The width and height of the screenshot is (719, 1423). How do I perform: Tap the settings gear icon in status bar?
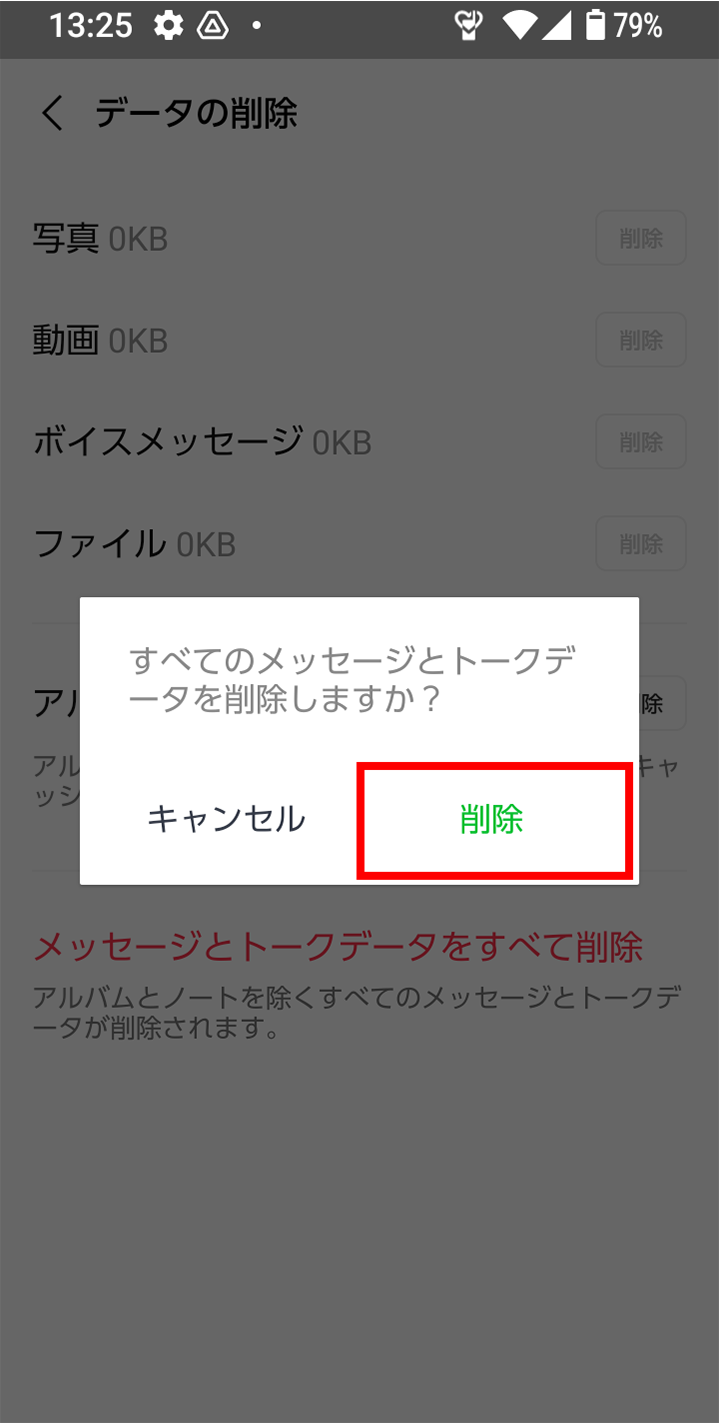[x=169, y=26]
